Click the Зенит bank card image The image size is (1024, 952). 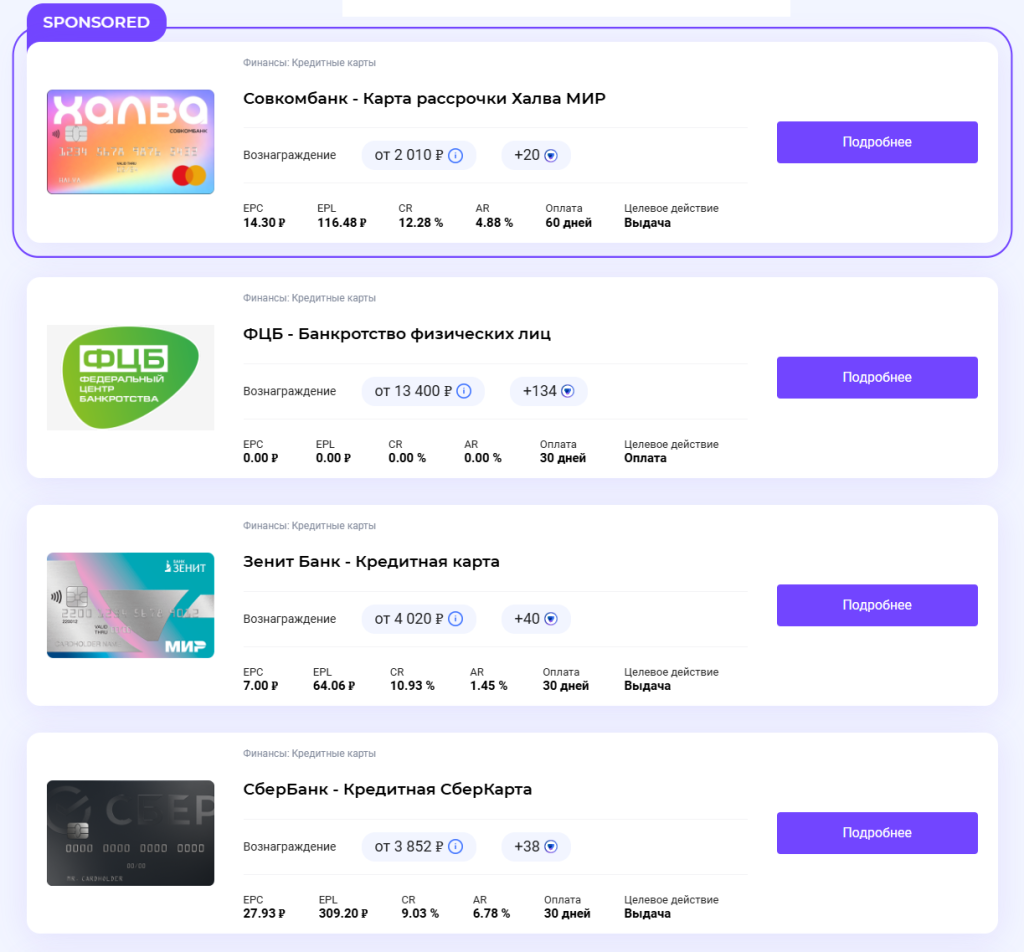point(130,605)
